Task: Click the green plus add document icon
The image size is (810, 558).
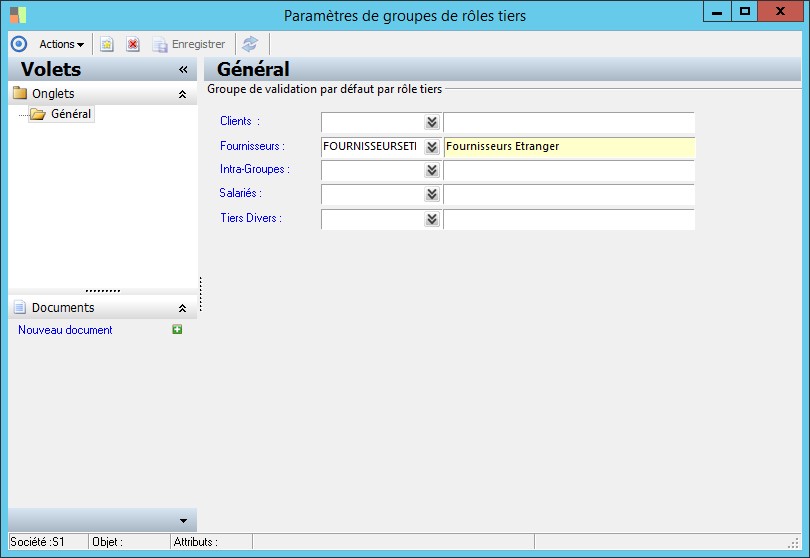Action: point(177,329)
